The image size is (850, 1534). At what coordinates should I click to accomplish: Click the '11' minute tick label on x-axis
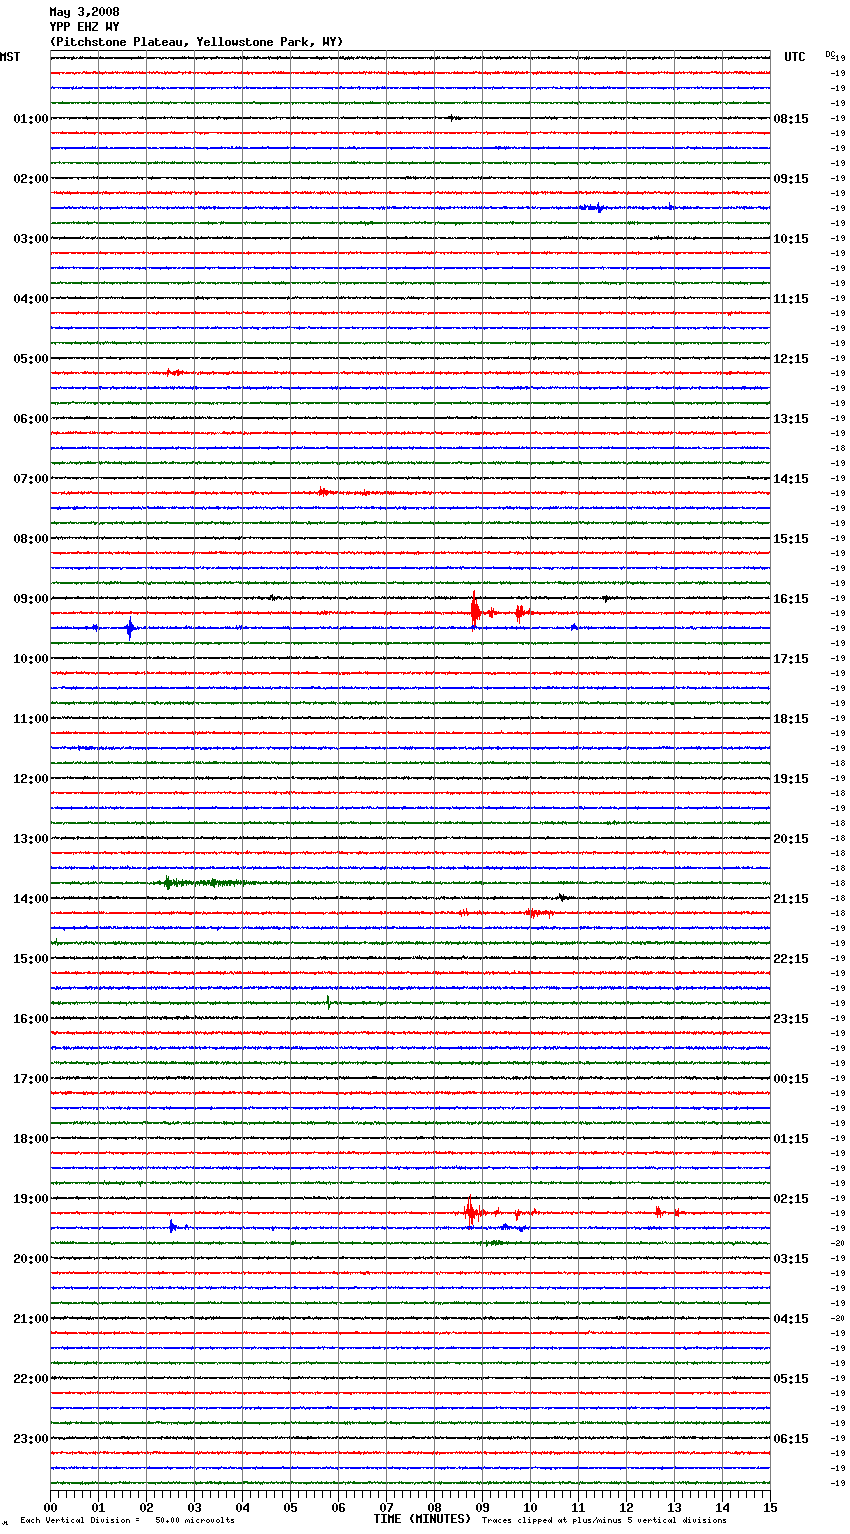coord(578,1507)
